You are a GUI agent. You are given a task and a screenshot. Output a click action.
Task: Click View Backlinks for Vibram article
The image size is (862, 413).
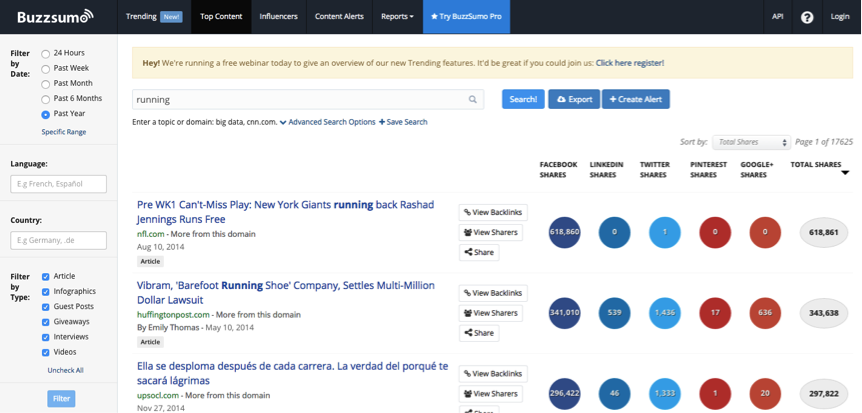pyautogui.click(x=493, y=293)
